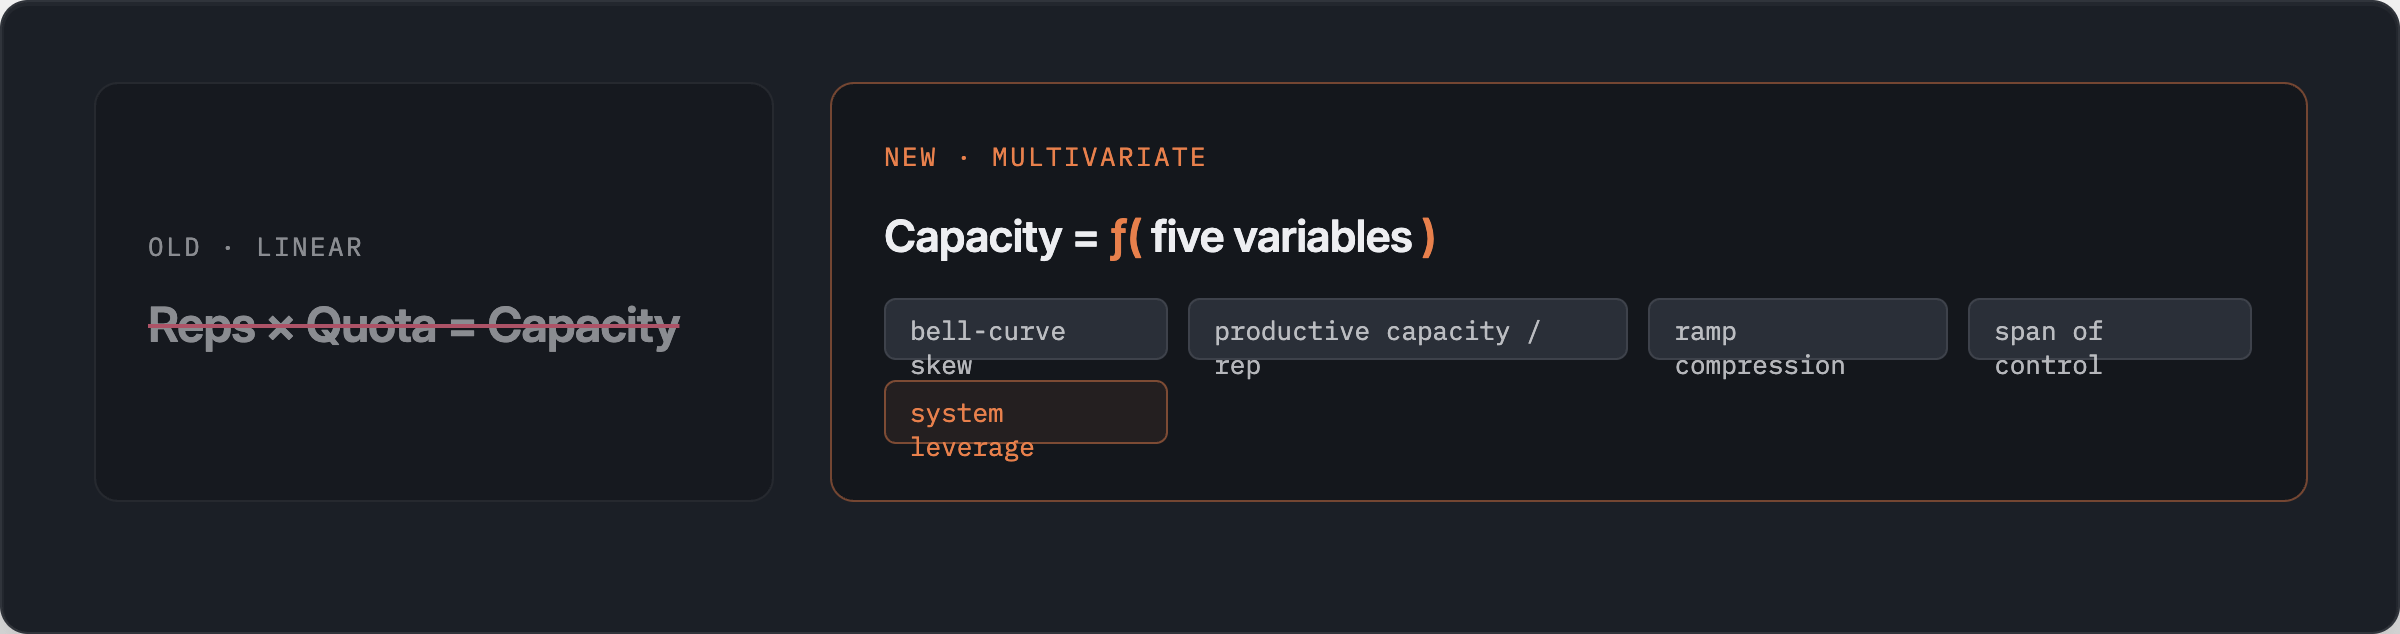Pick the span of control chip
Screen dimensions: 2400x634
(2110, 329)
